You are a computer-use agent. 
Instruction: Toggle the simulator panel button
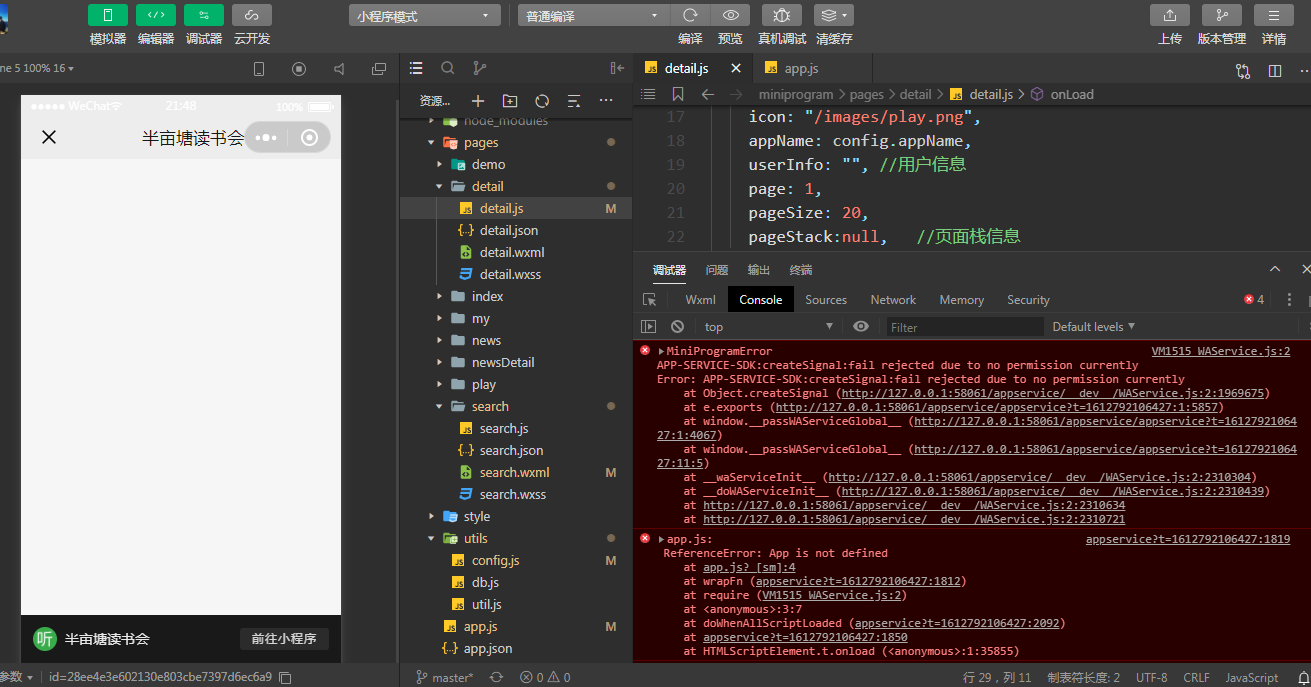(x=108, y=15)
